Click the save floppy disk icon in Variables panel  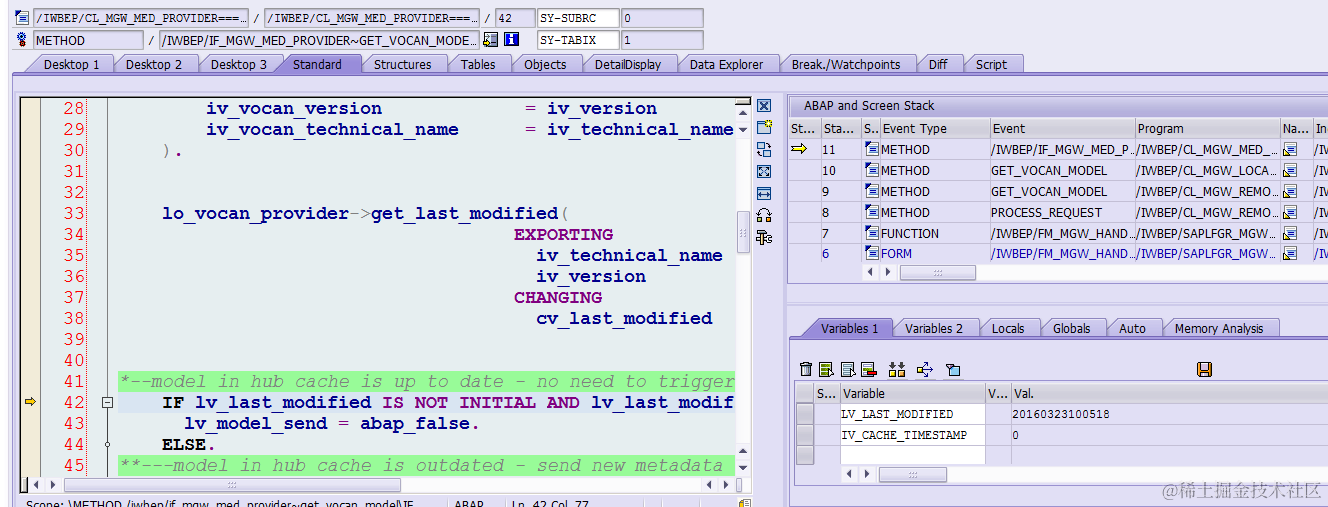click(x=1204, y=370)
